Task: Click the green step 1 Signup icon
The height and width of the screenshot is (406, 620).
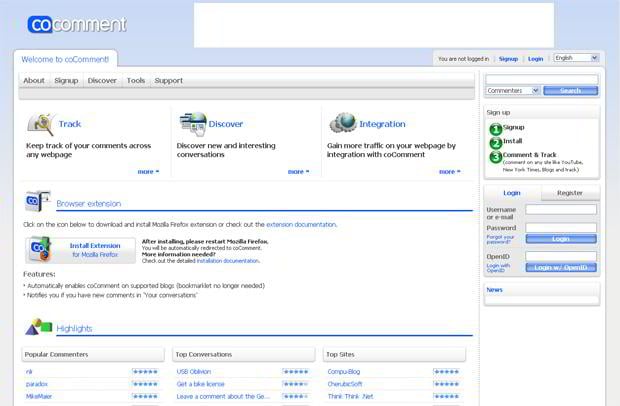Action: tap(495, 128)
